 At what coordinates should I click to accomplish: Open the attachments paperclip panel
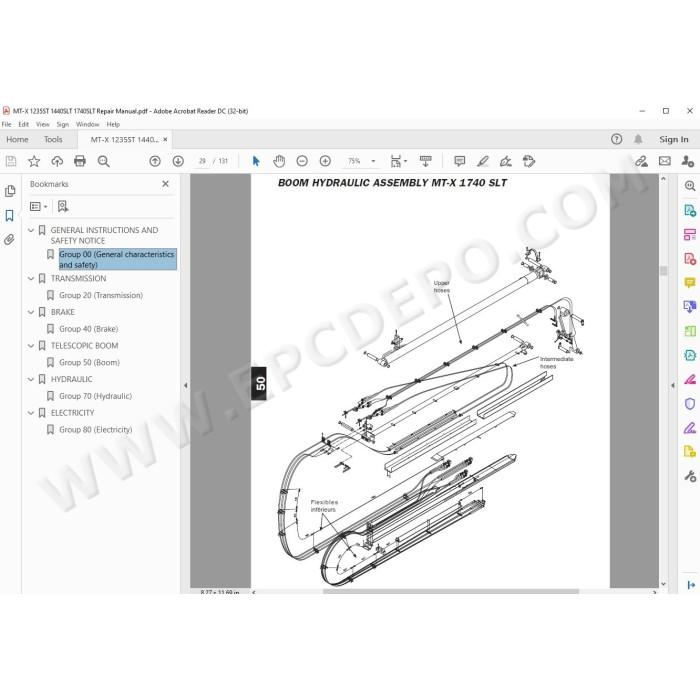pos(10,240)
